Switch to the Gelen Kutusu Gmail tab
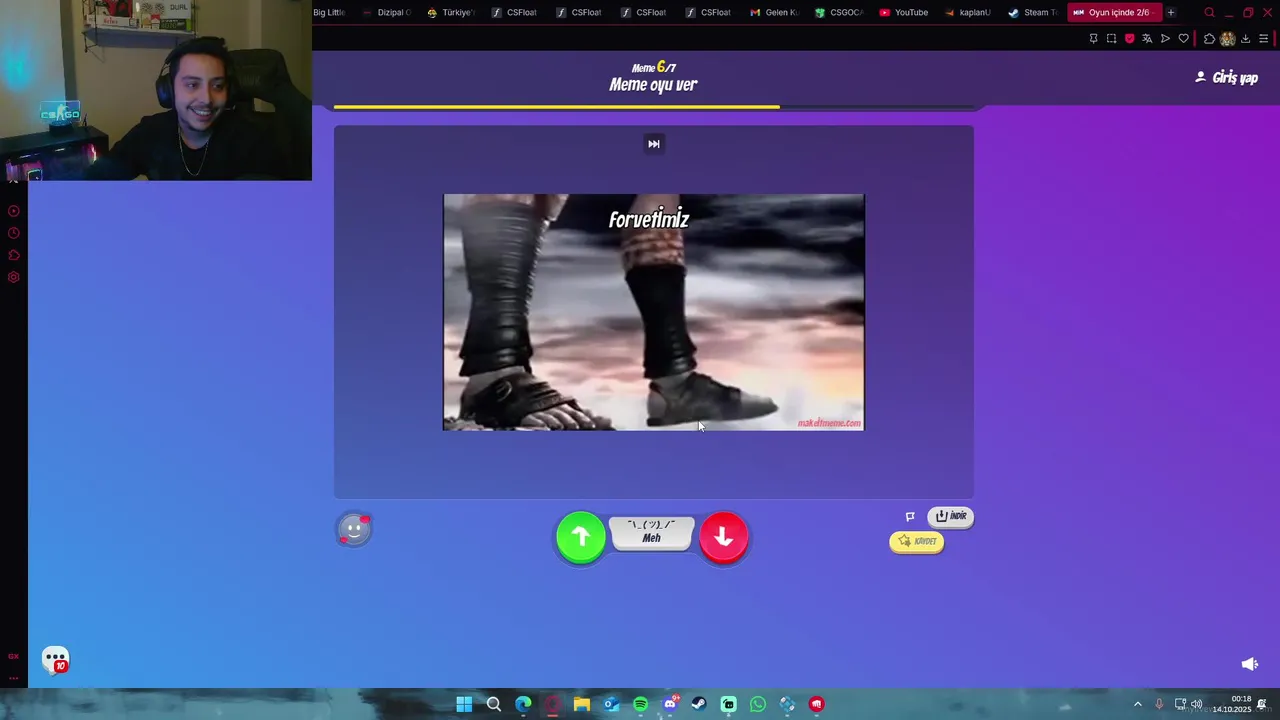 (x=775, y=13)
